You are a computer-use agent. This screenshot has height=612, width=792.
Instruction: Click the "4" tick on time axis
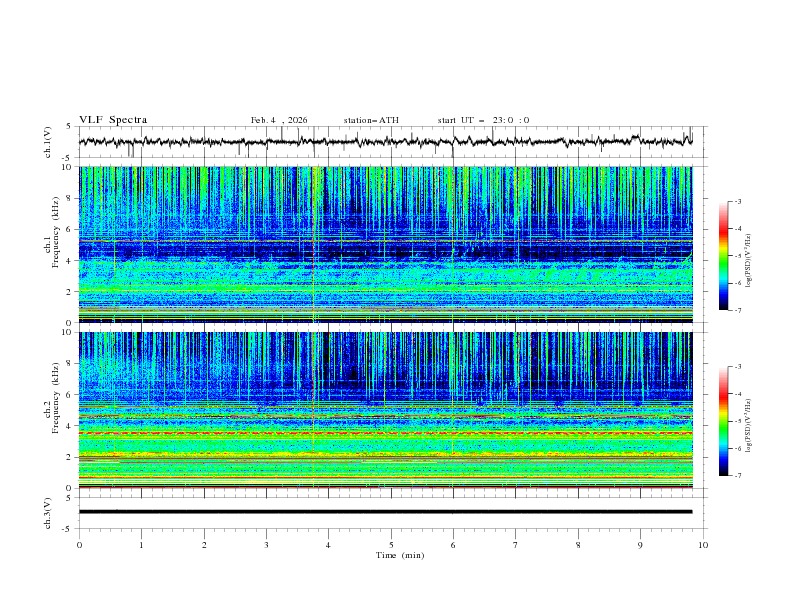328,545
